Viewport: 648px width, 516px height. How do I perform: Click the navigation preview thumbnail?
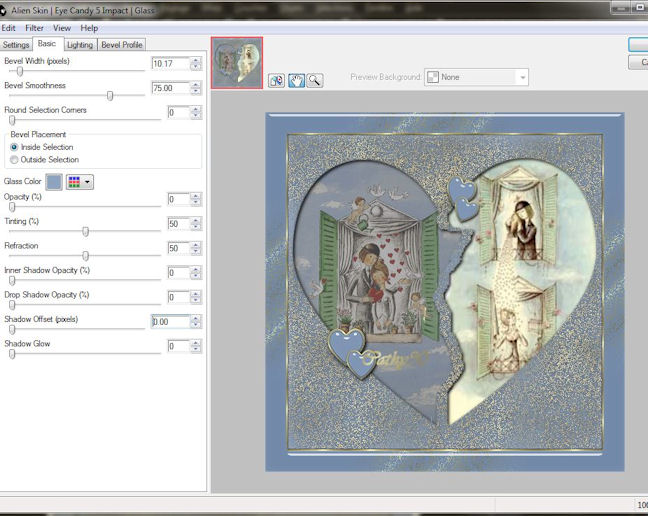point(237,63)
